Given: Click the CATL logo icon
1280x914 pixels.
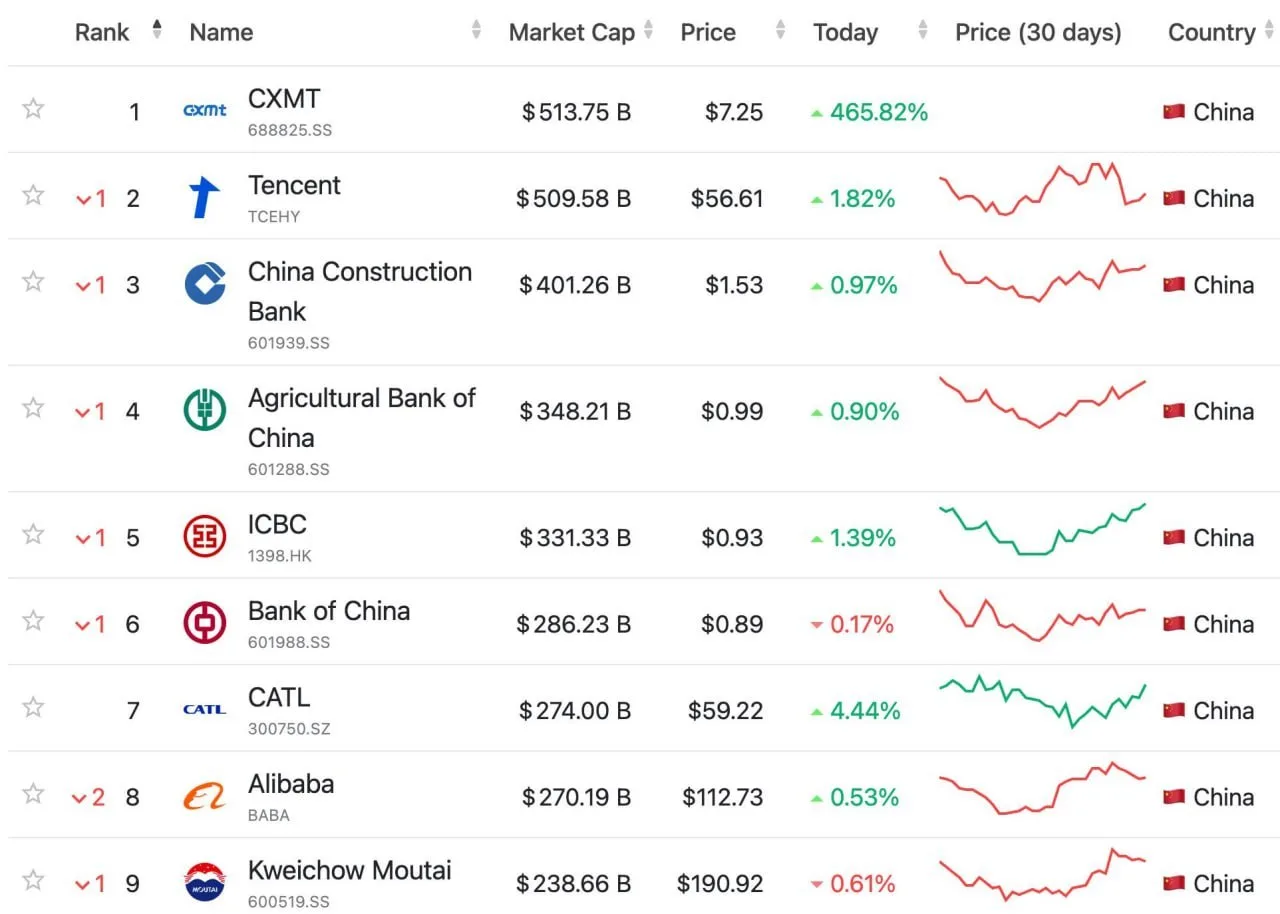Looking at the screenshot, I should point(205,710).
